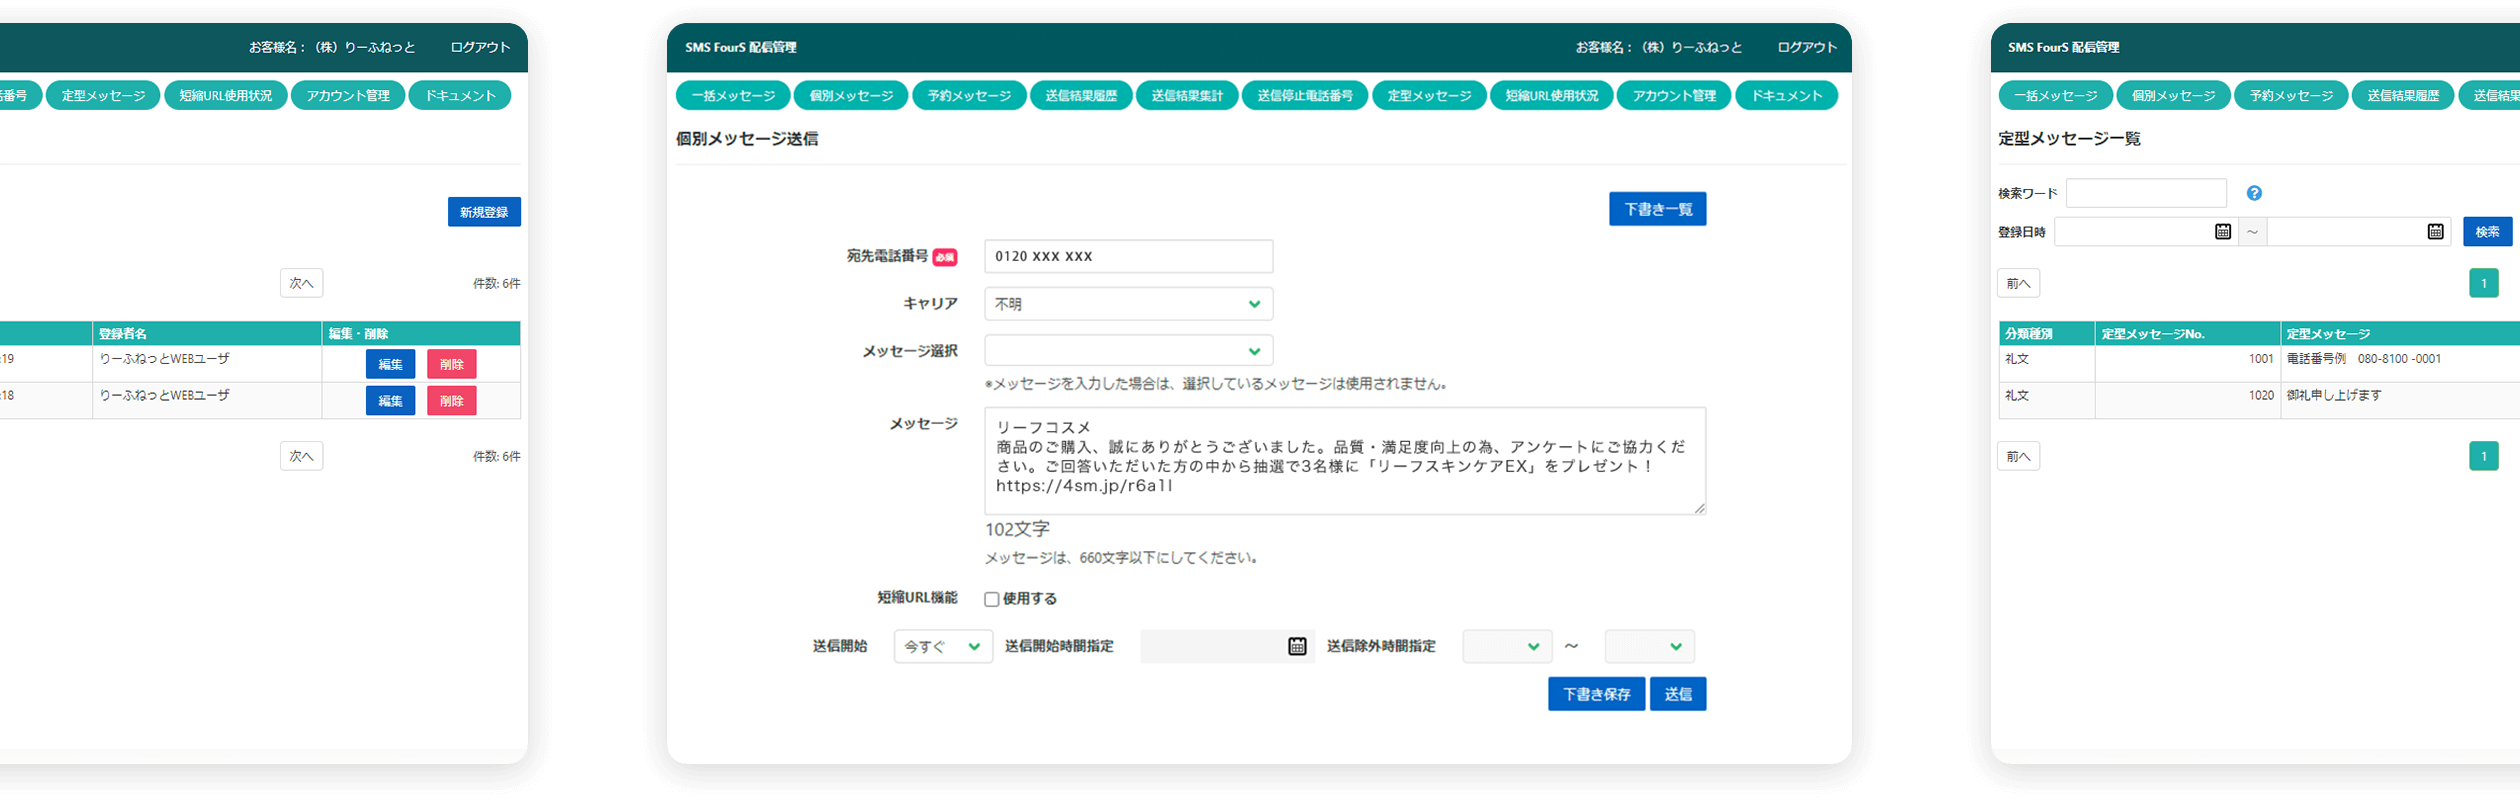Enable 短縮URL機能 使用する checkbox
The image size is (2520, 801).
click(992, 599)
